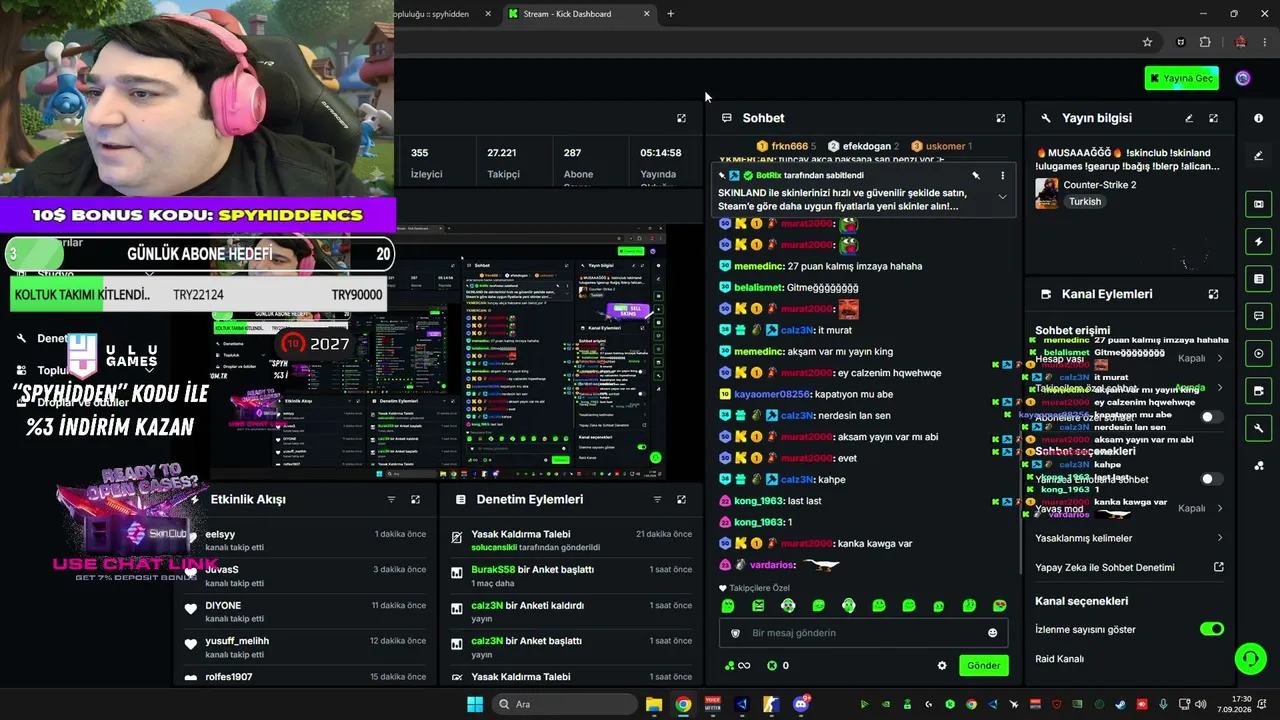Click username kayaomer08256 in chat
The image size is (1280, 720).
(x=772, y=394)
